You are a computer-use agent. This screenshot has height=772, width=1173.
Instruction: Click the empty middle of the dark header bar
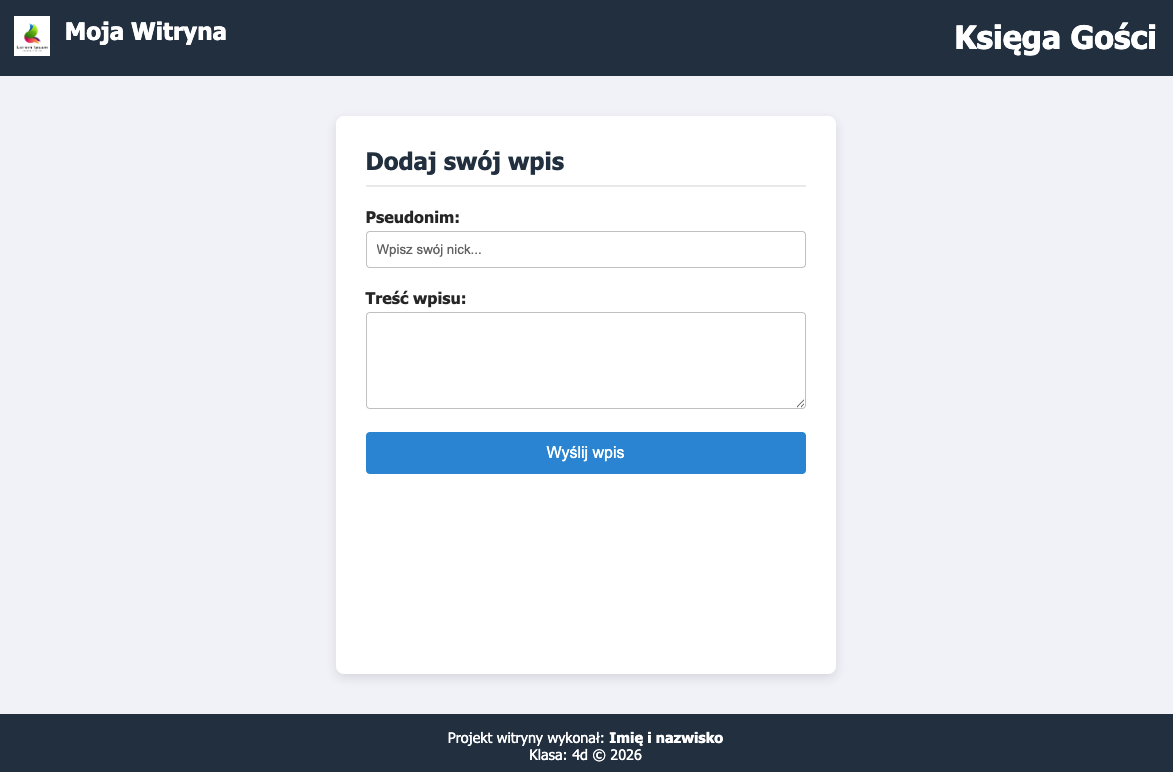[590, 37]
